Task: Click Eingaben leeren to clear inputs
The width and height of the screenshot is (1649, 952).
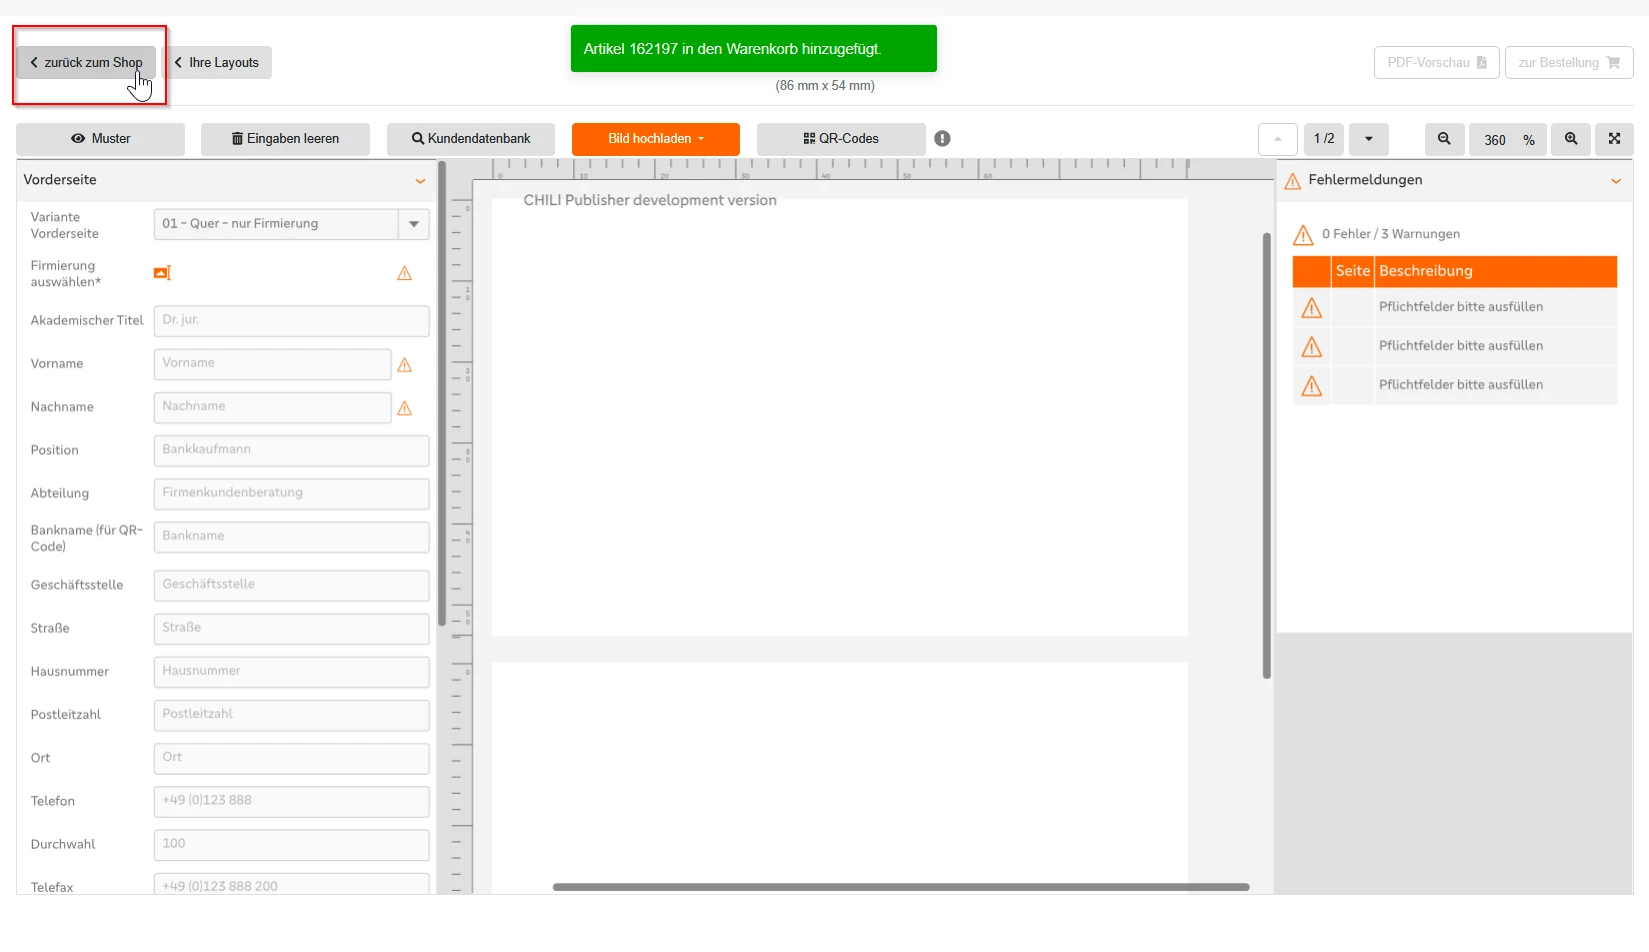Action: pyautogui.click(x=285, y=139)
